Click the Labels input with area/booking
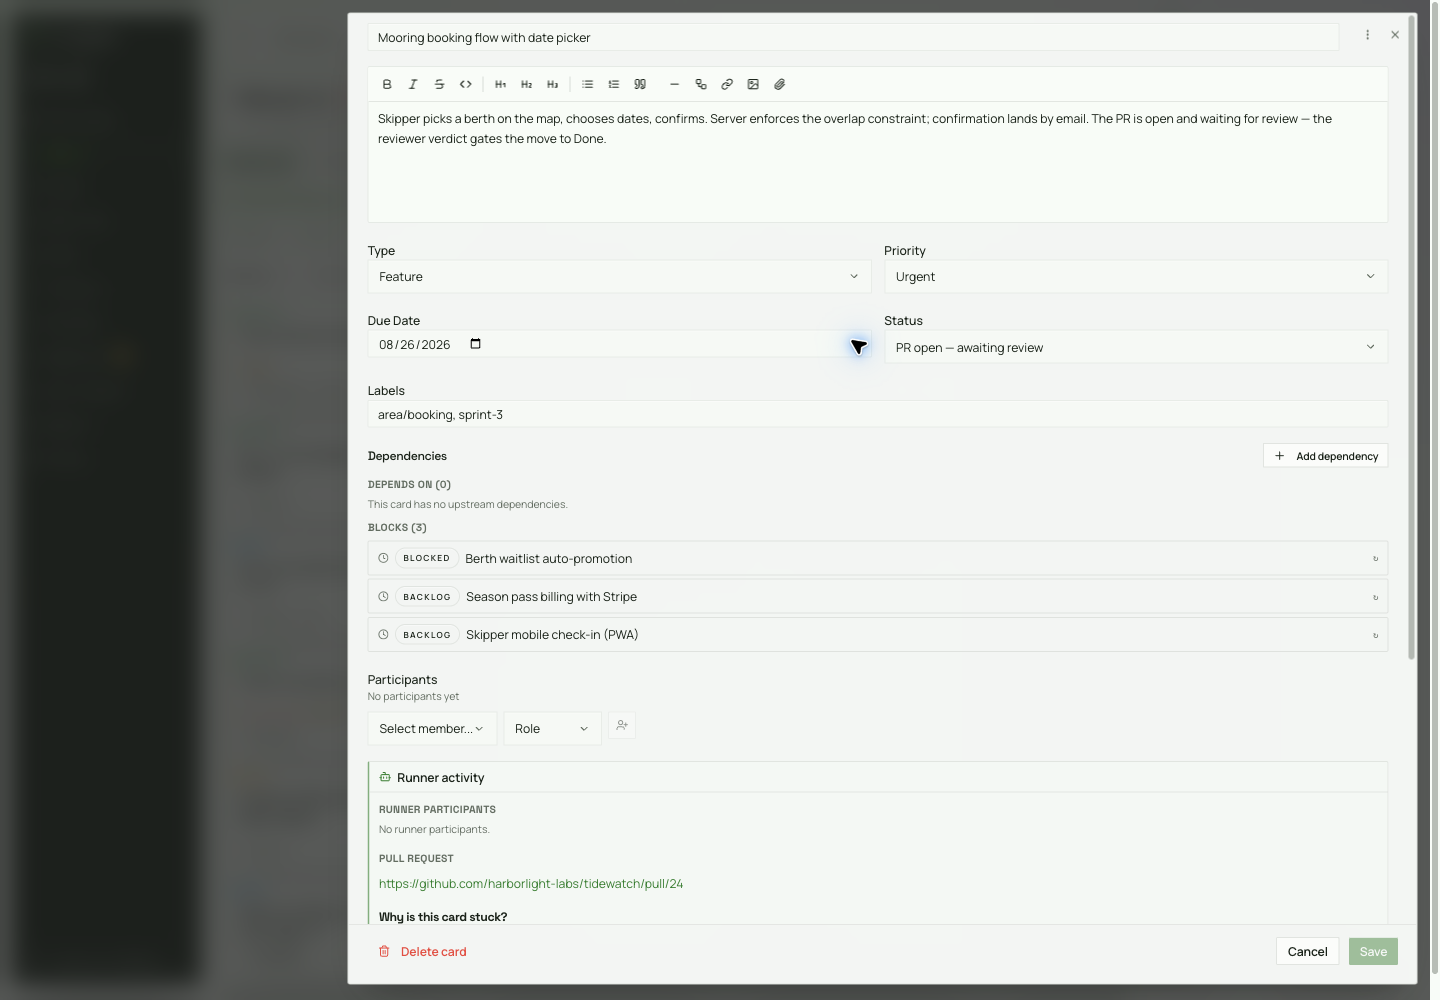This screenshot has width=1440, height=1000. [x=878, y=415]
